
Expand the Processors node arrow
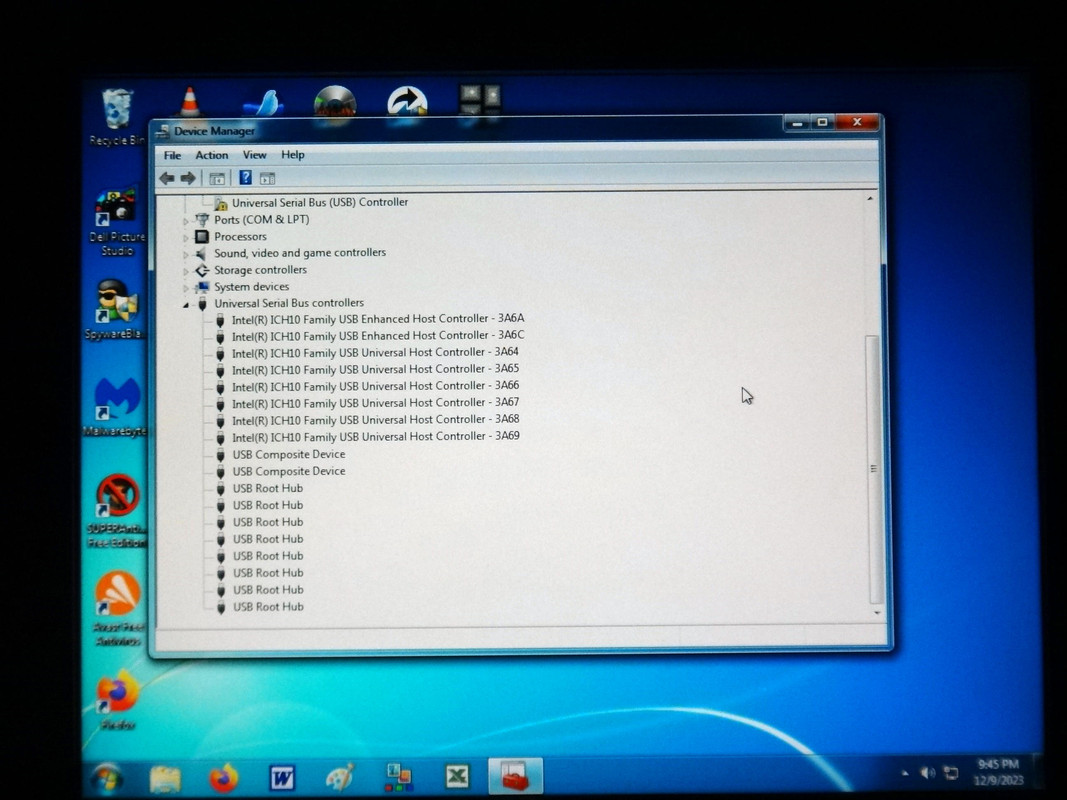[x=186, y=237]
